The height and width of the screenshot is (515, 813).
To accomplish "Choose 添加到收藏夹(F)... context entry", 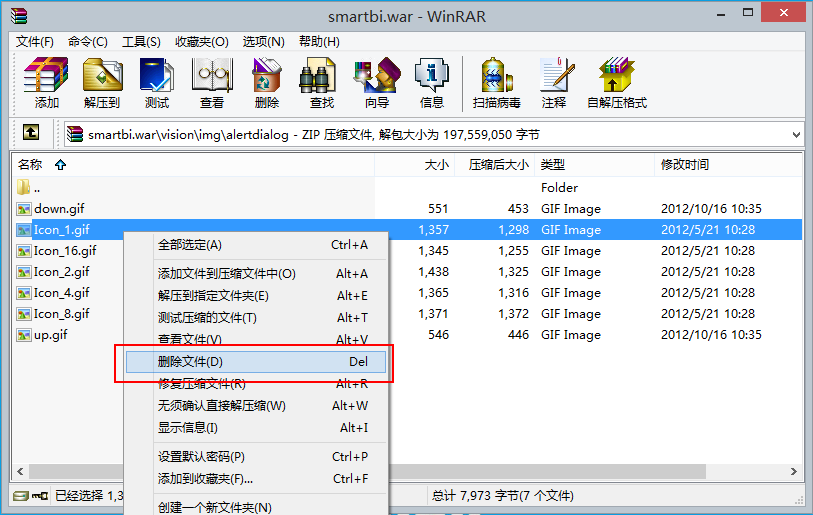I will pyautogui.click(x=256, y=479).
